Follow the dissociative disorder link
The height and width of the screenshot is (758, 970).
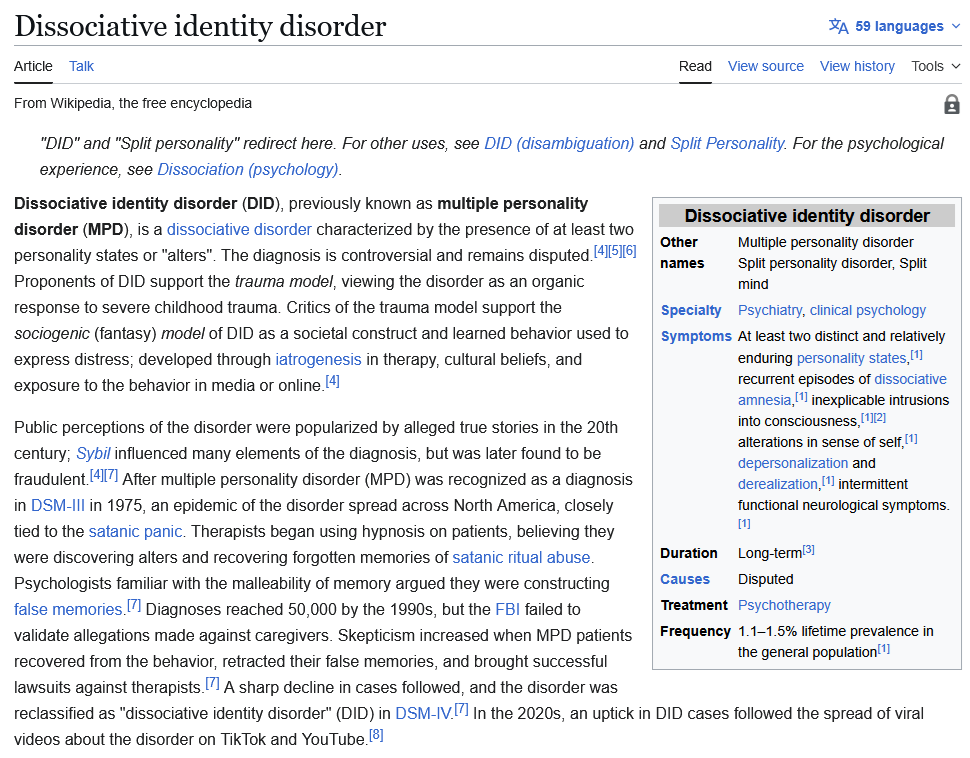(239, 230)
